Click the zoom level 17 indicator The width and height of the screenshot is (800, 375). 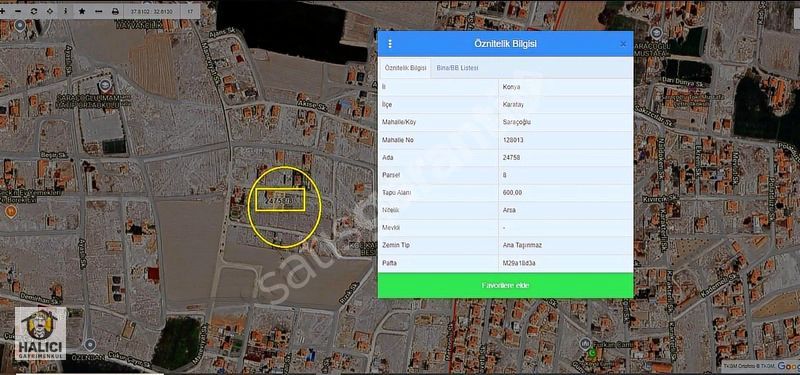click(191, 11)
